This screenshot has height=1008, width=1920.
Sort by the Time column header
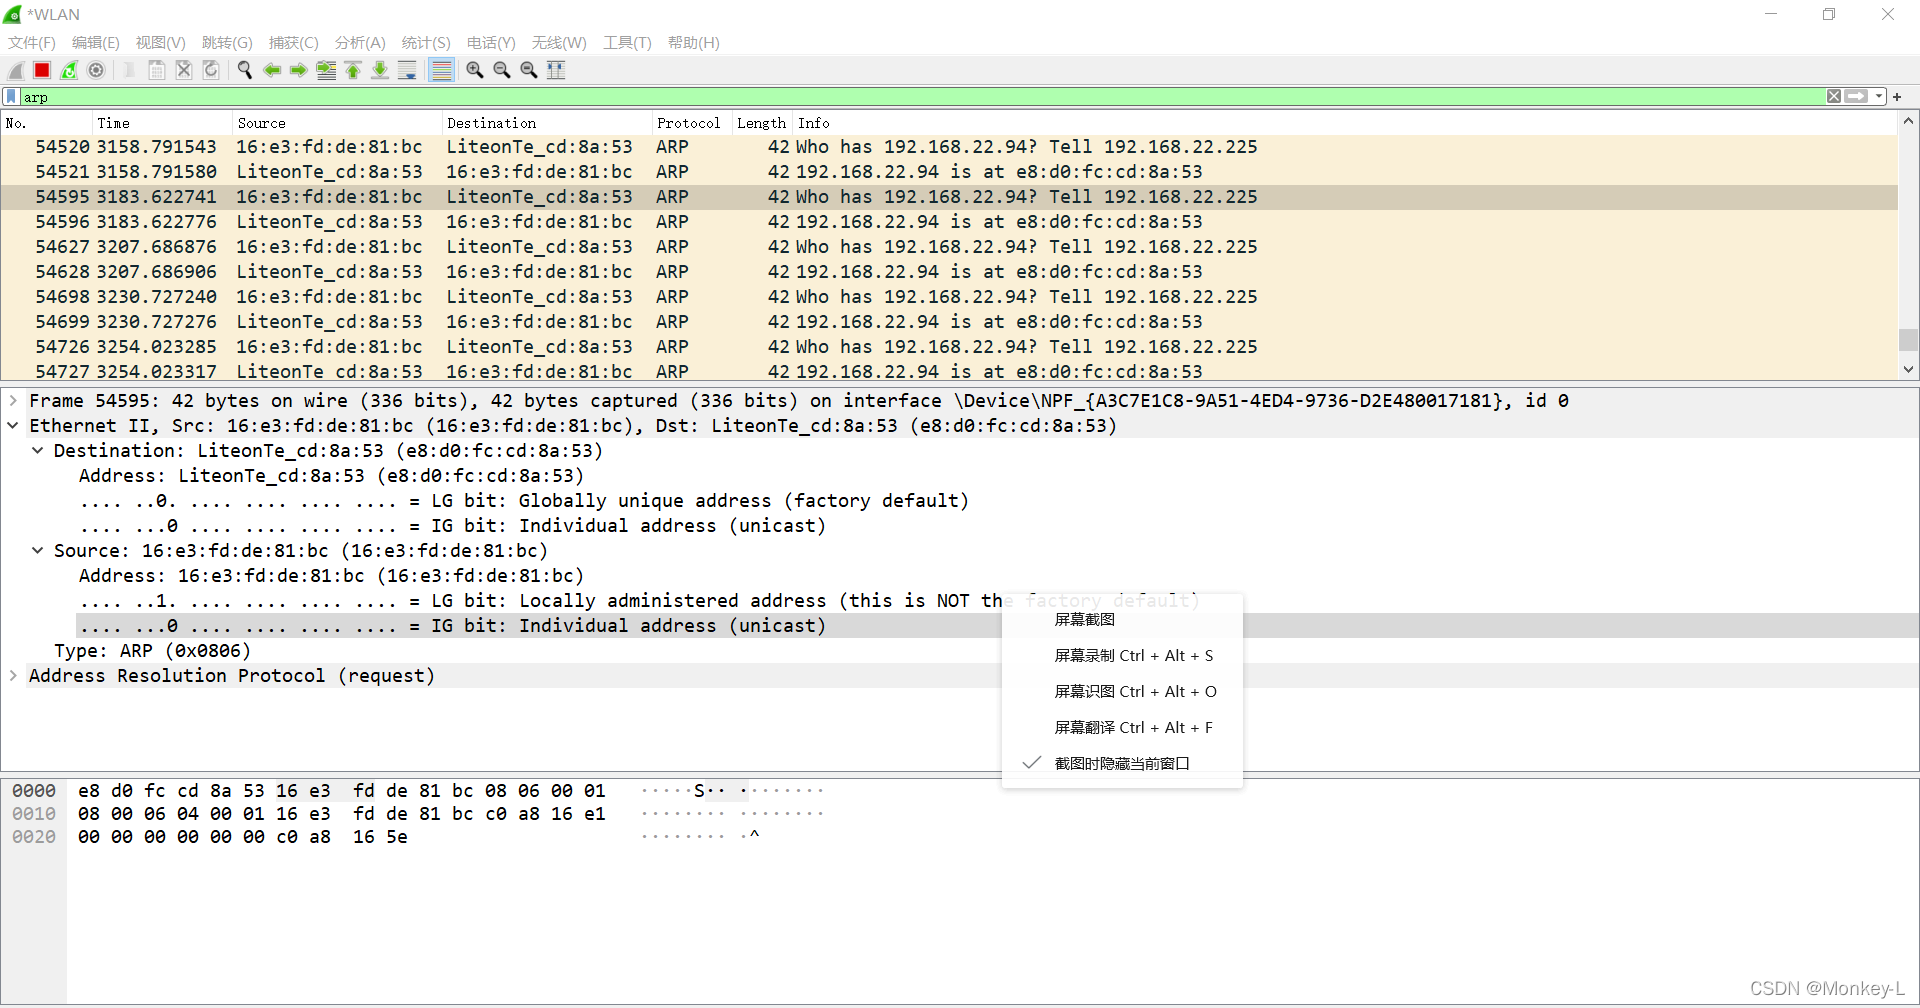pyautogui.click(x=163, y=123)
